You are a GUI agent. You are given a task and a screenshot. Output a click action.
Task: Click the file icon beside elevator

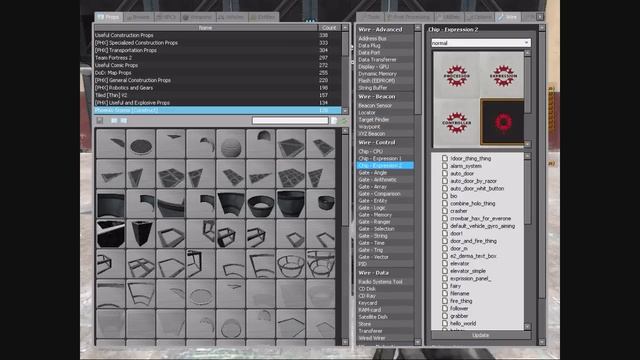click(445, 263)
